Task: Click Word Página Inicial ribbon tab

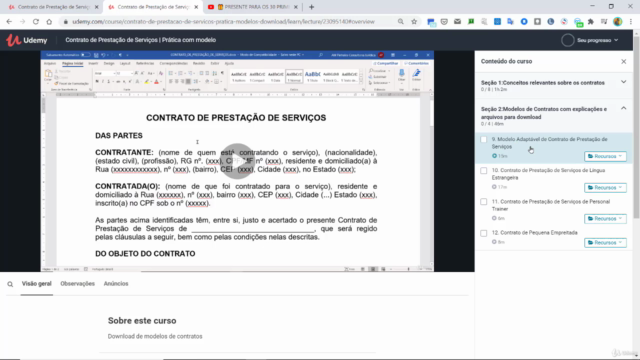Action: tap(73, 64)
